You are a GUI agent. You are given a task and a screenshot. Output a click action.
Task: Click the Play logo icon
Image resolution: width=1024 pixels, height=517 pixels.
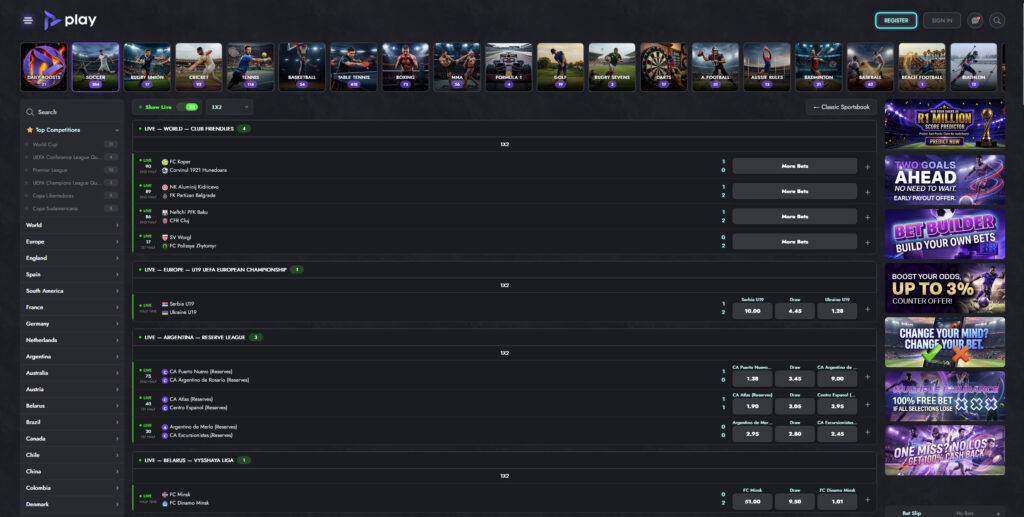(x=52, y=20)
